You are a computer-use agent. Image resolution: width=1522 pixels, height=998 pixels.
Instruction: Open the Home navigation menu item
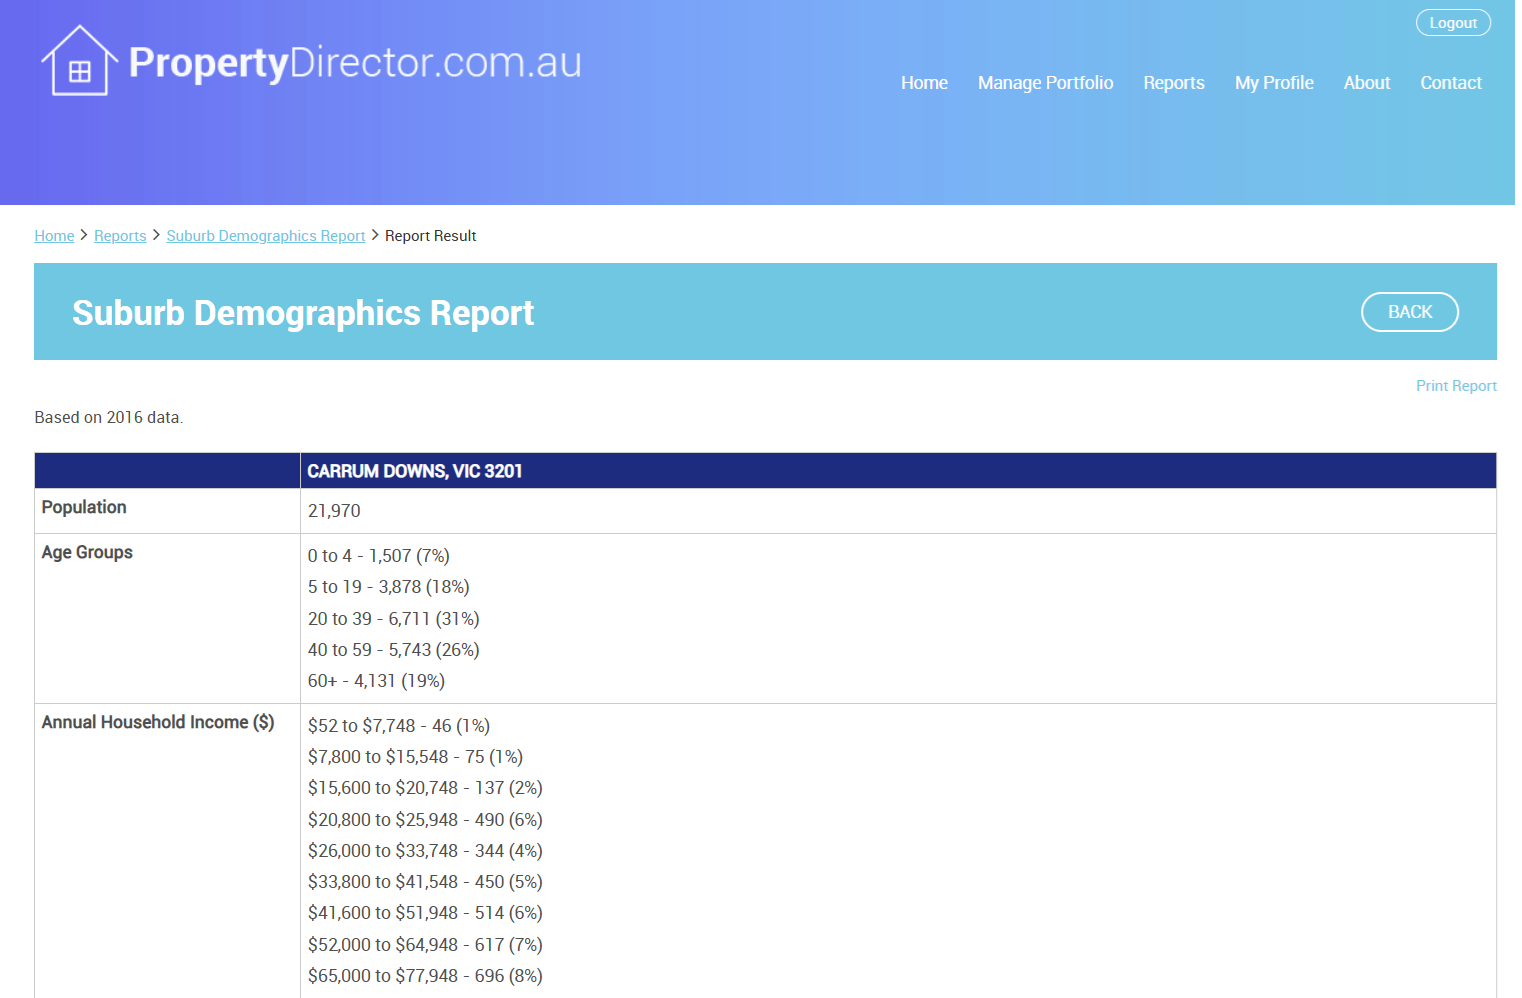pyautogui.click(x=924, y=83)
